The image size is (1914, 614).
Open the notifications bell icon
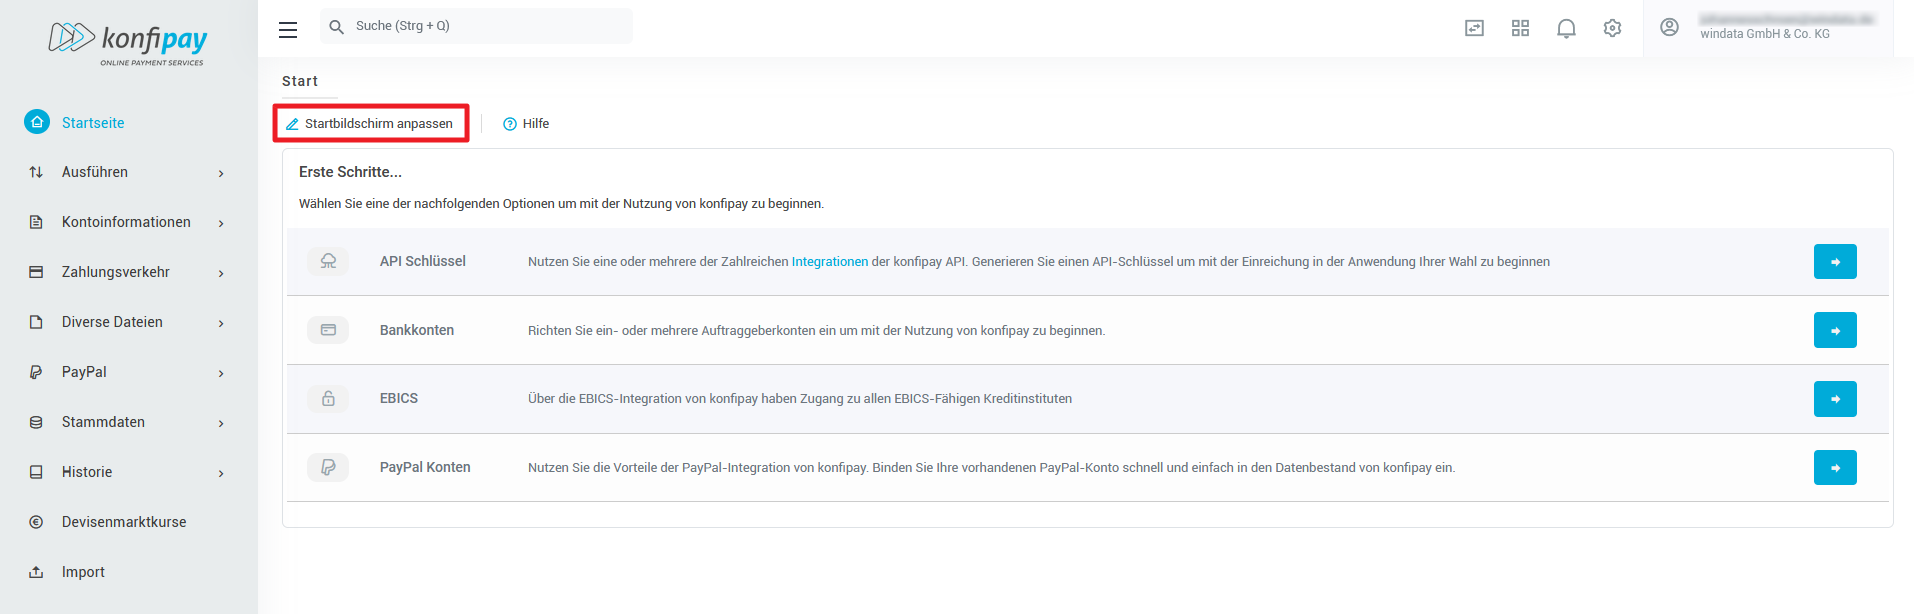coord(1566,28)
